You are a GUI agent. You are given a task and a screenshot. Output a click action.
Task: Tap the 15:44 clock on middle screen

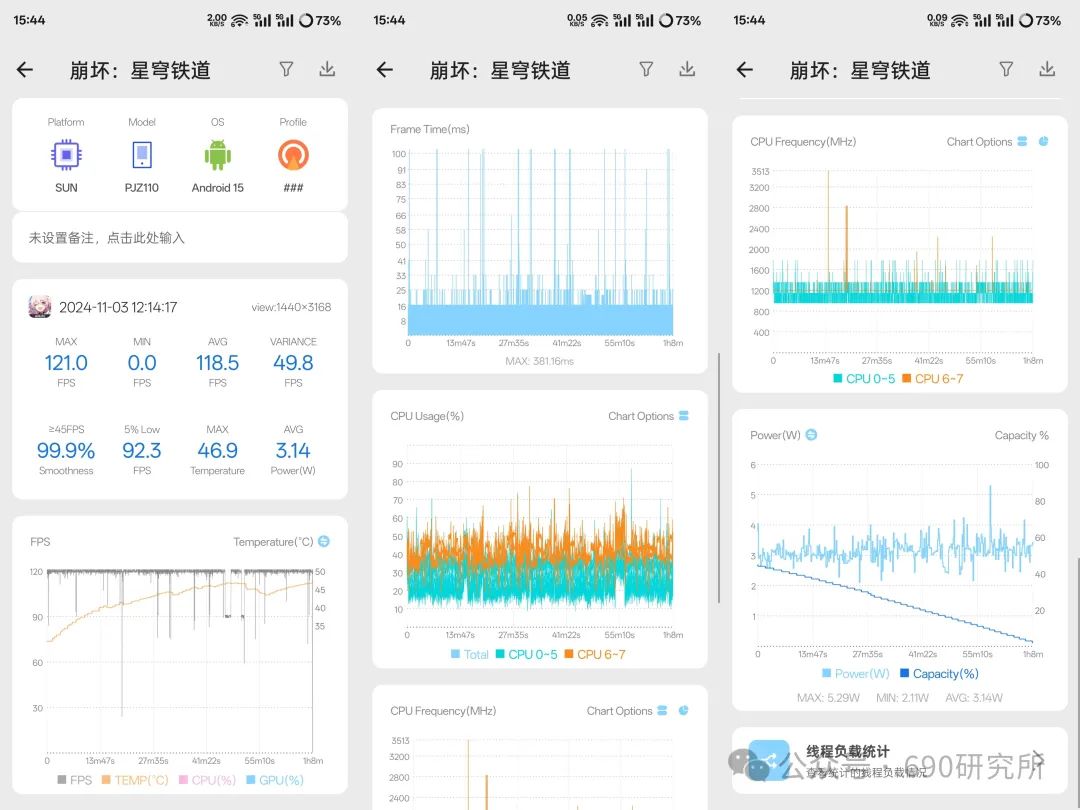pyautogui.click(x=389, y=20)
